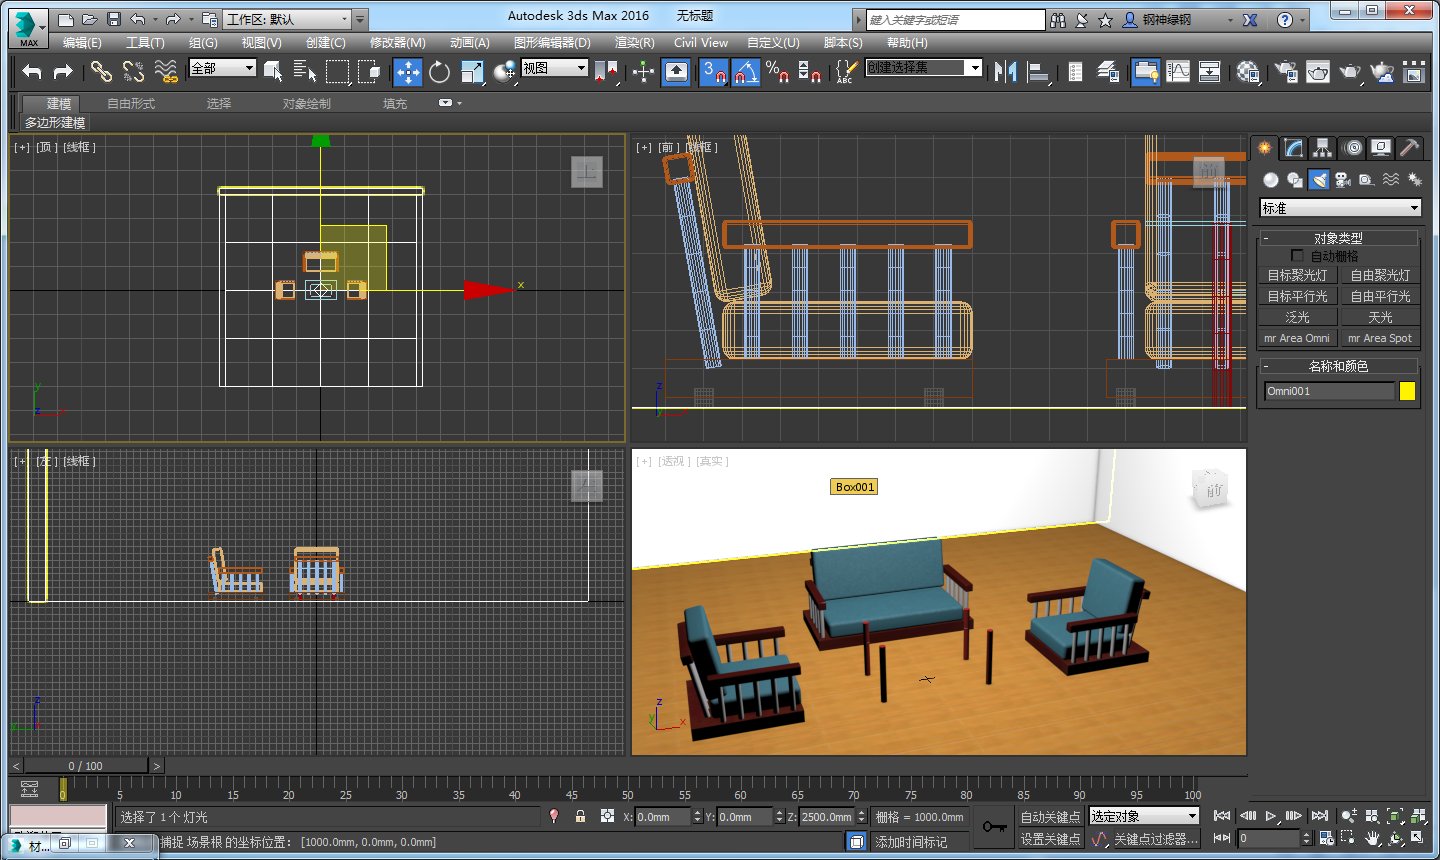1440x860 pixels.
Task: Activate the Select and Rotate tool
Action: (x=439, y=72)
